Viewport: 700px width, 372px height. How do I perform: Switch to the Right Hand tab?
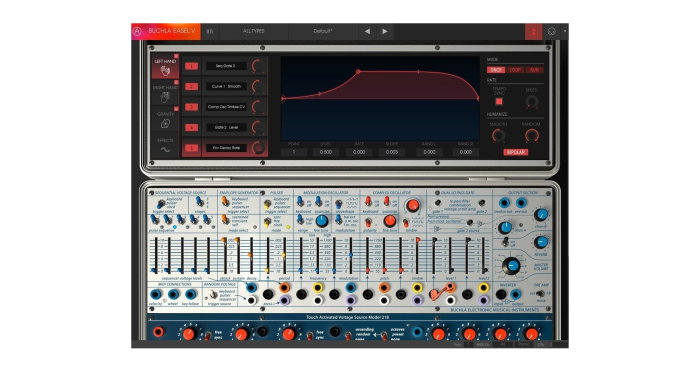click(165, 92)
